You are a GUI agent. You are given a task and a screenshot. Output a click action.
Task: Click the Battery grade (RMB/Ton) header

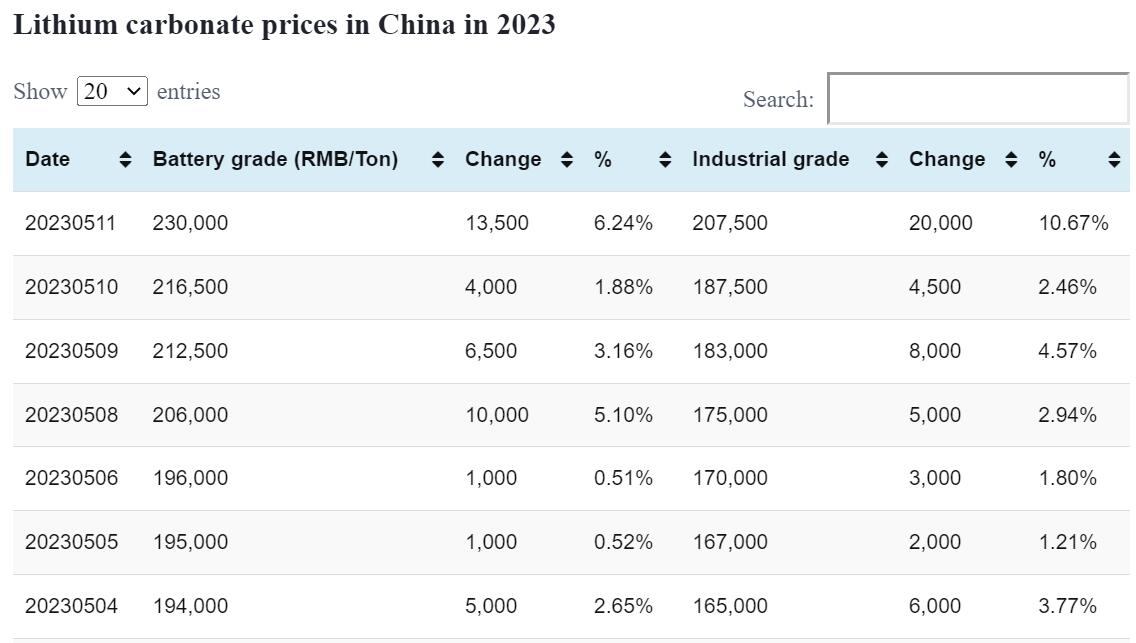275,160
